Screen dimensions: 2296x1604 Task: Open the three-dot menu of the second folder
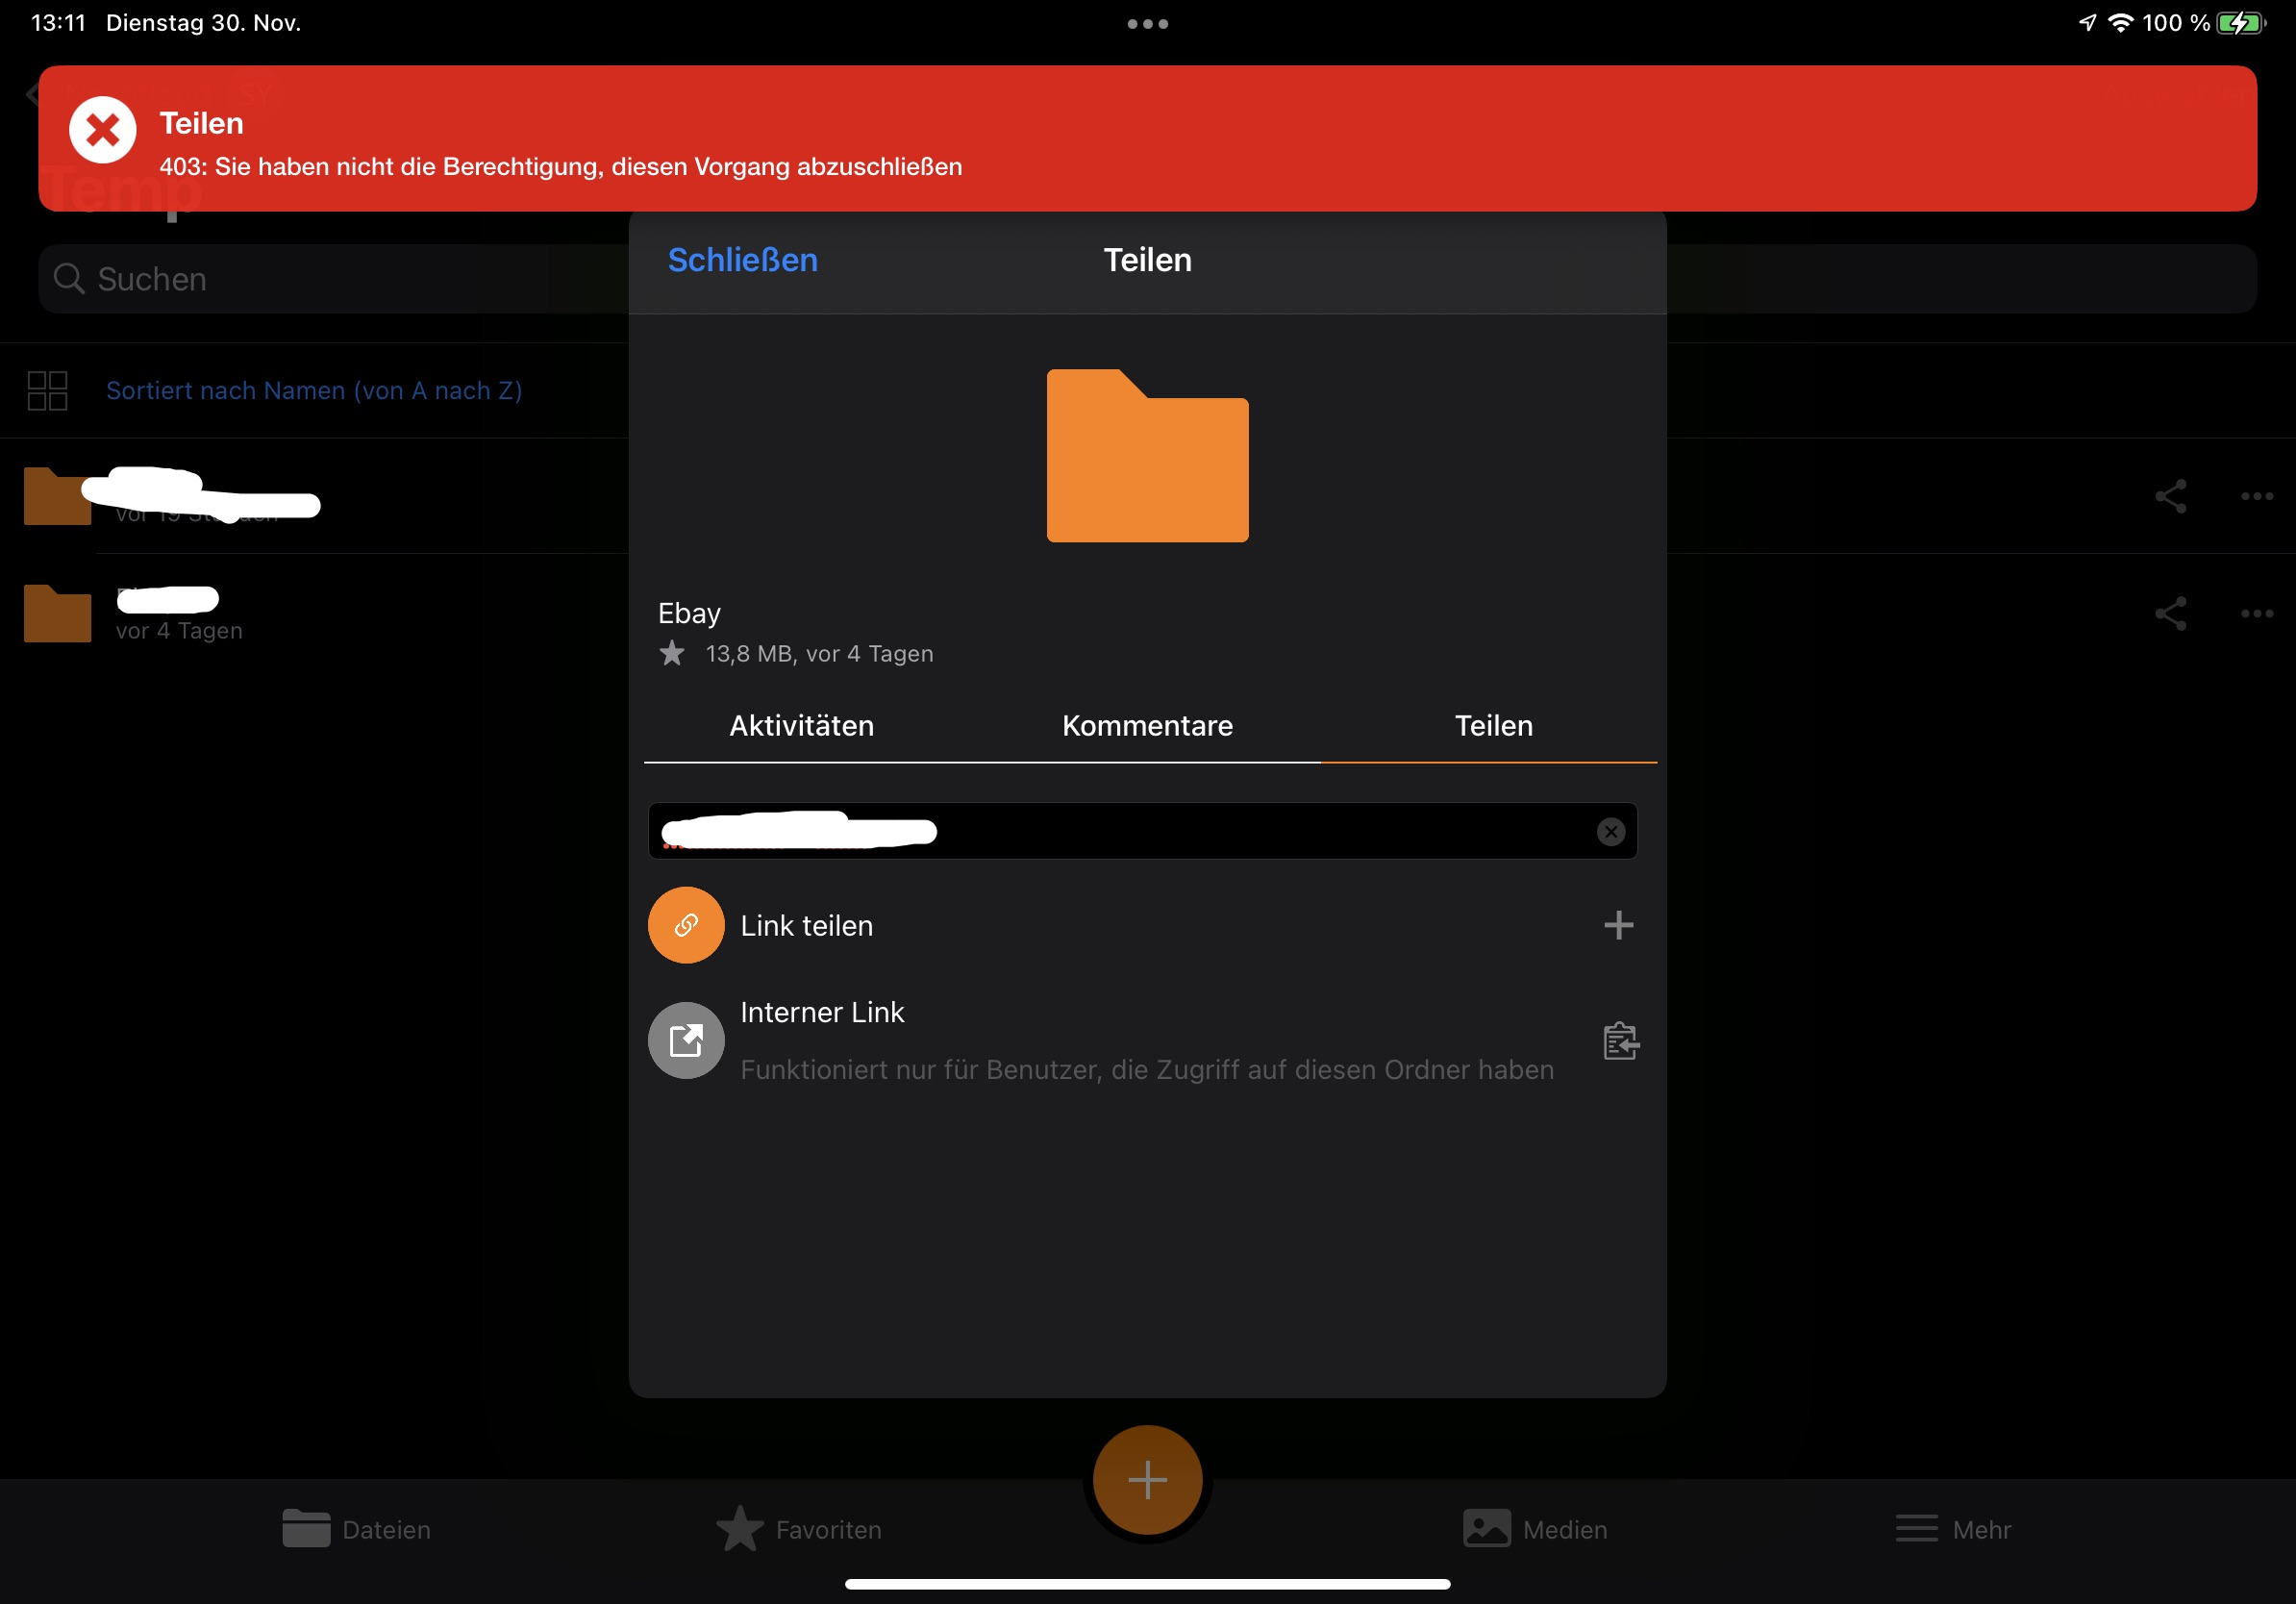(x=2257, y=613)
